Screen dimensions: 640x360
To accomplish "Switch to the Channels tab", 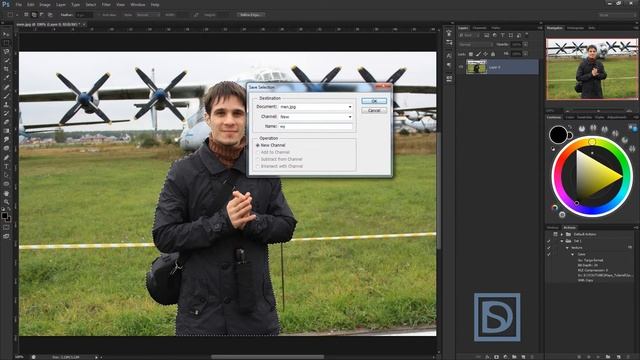I will coord(480,28).
